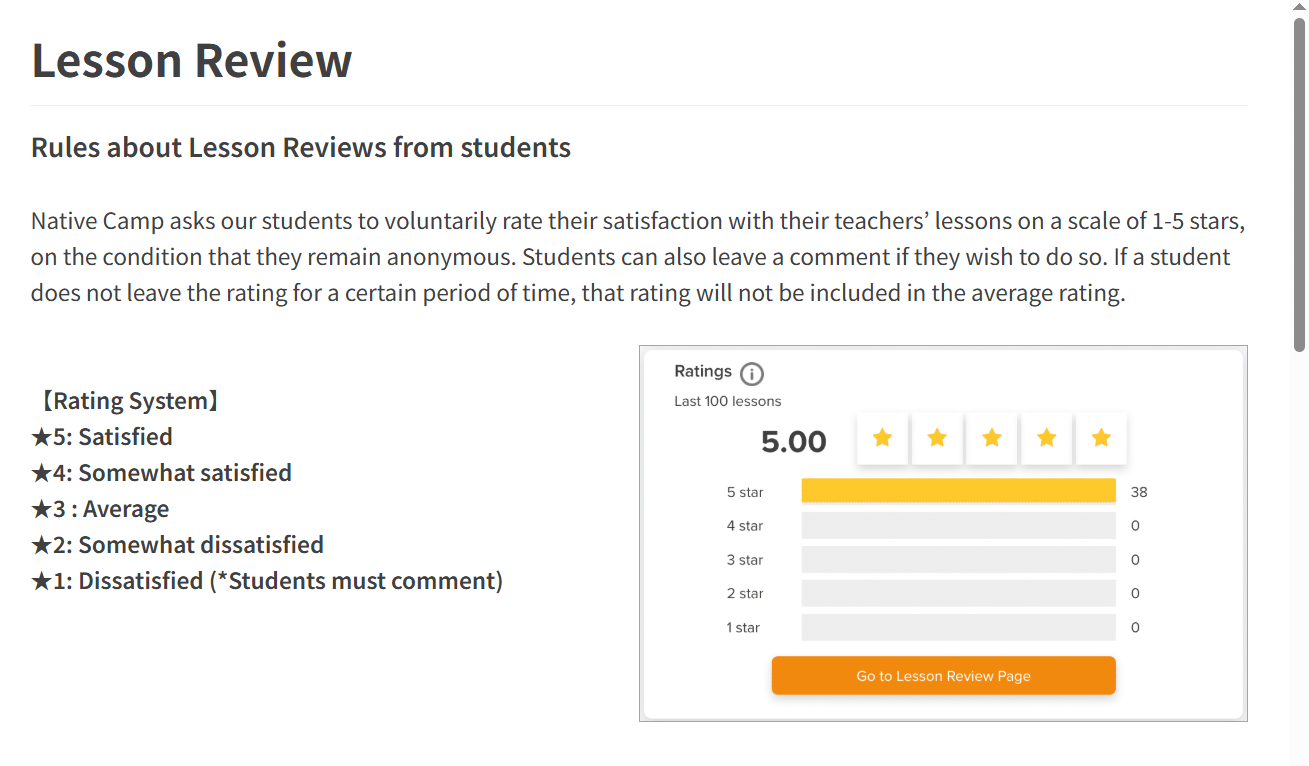This screenshot has height=766, width=1309.
Task: Select the first rating star
Action: coord(882,438)
